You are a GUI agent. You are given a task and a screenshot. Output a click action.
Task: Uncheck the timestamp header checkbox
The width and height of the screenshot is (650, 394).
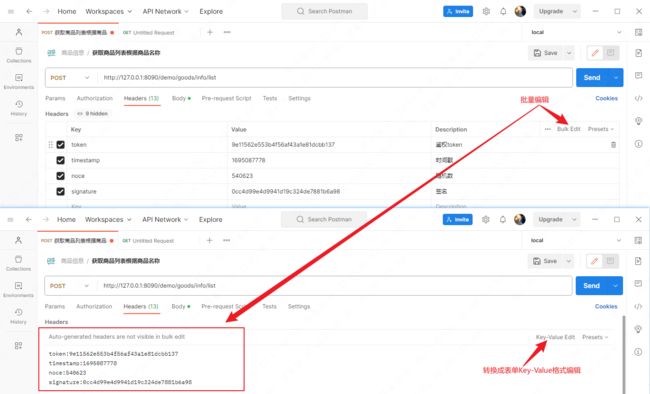pyautogui.click(x=61, y=161)
